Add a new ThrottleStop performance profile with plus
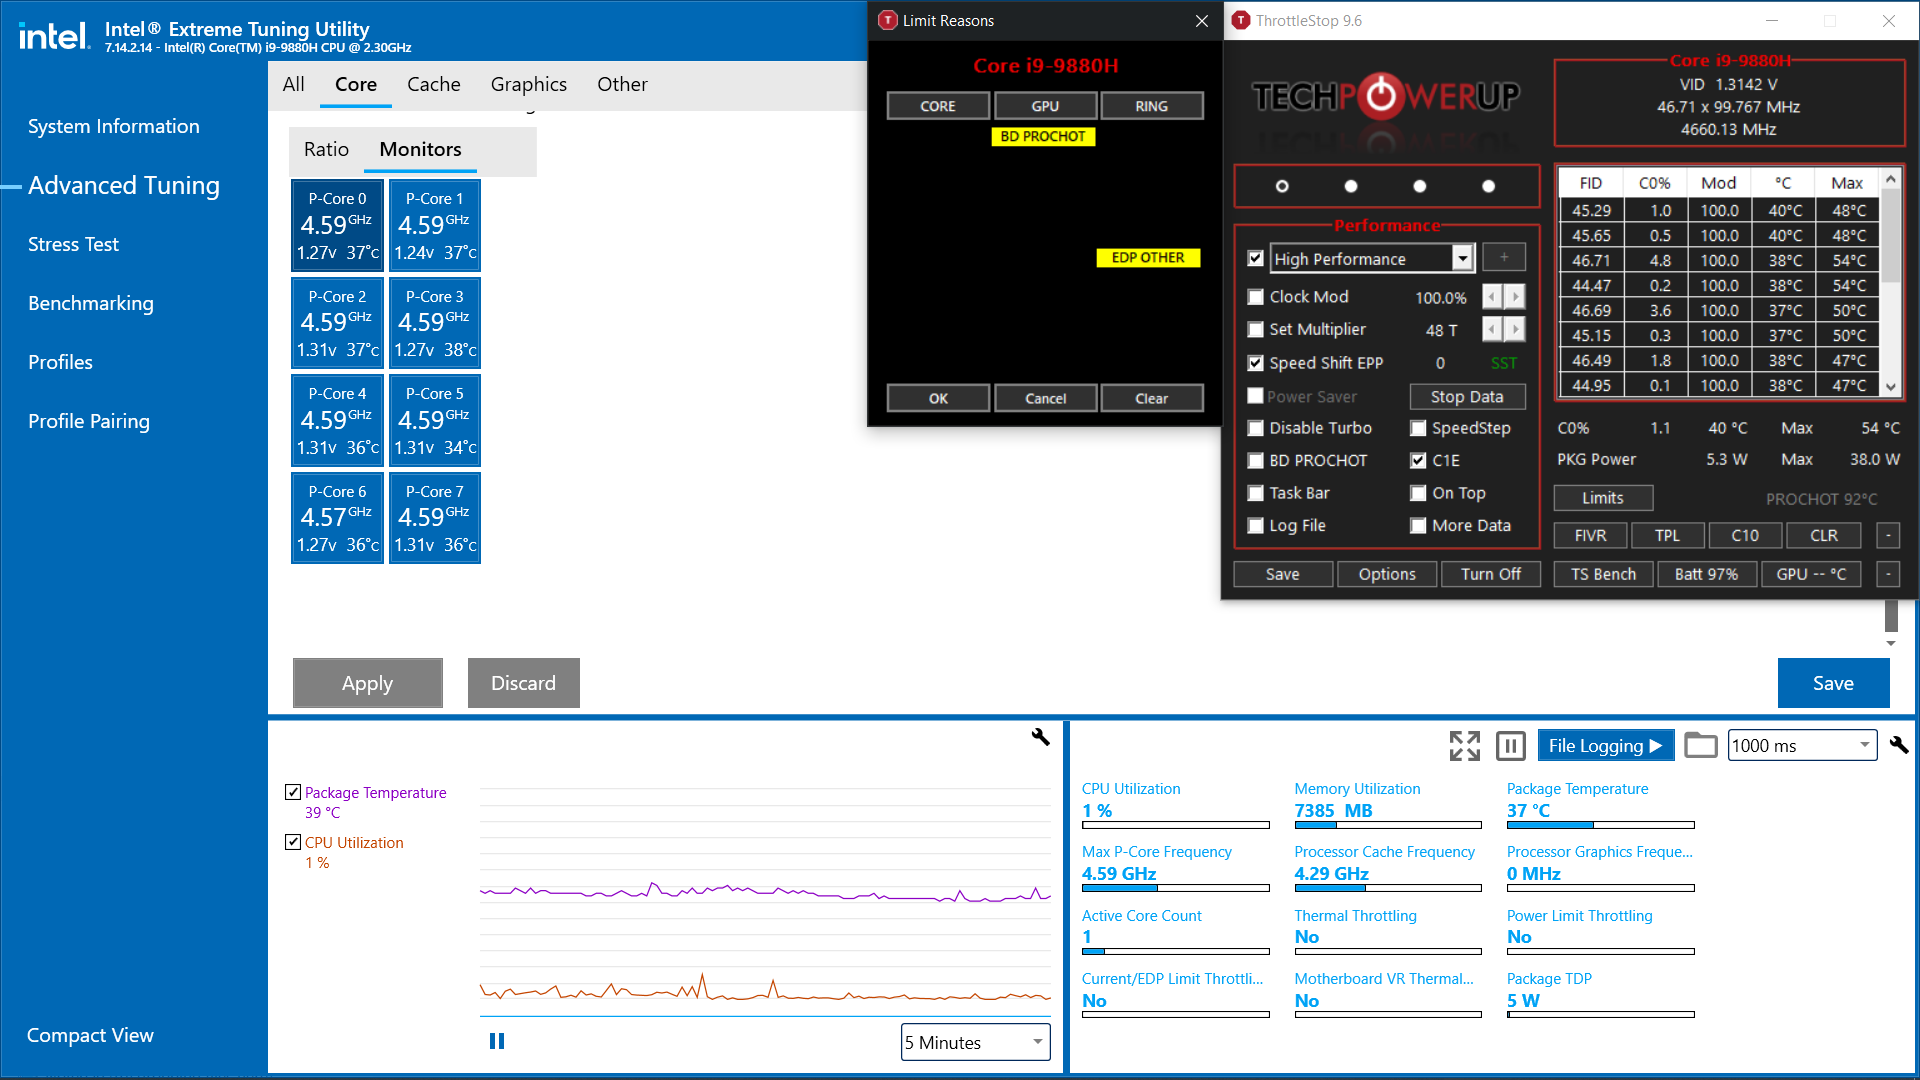Image resolution: width=1920 pixels, height=1080 pixels. tap(1504, 258)
